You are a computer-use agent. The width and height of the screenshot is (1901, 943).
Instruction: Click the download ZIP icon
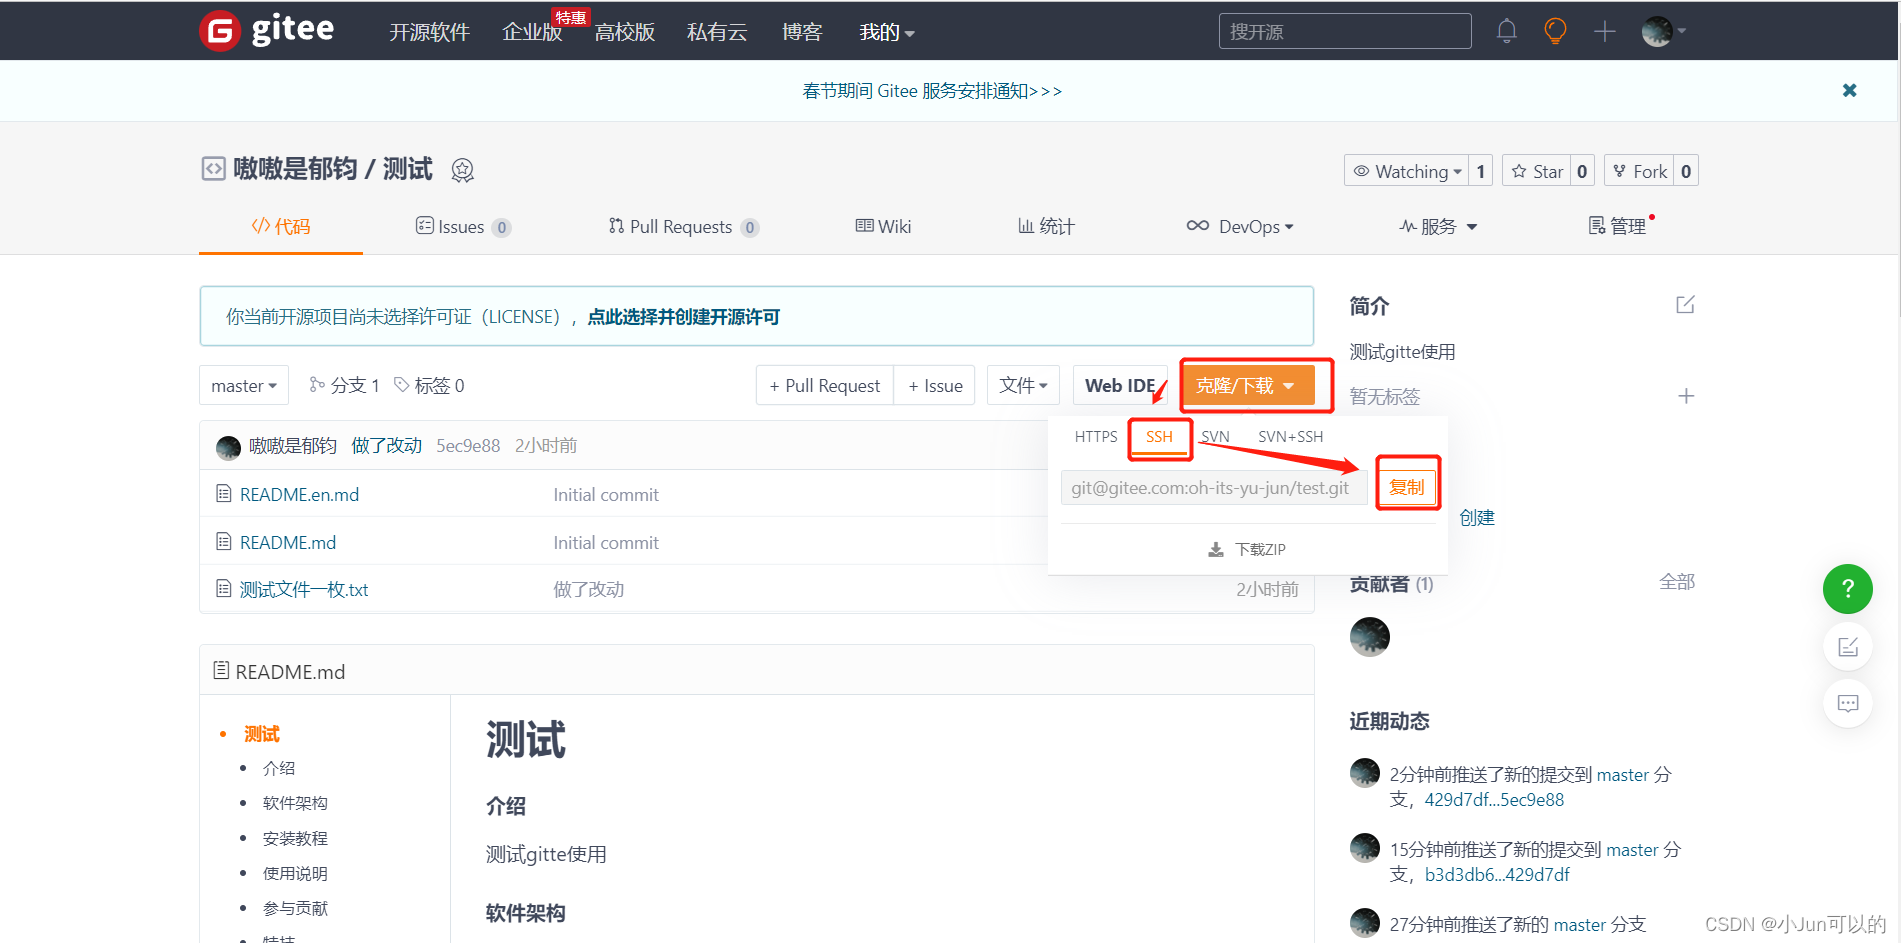[x=1216, y=549]
